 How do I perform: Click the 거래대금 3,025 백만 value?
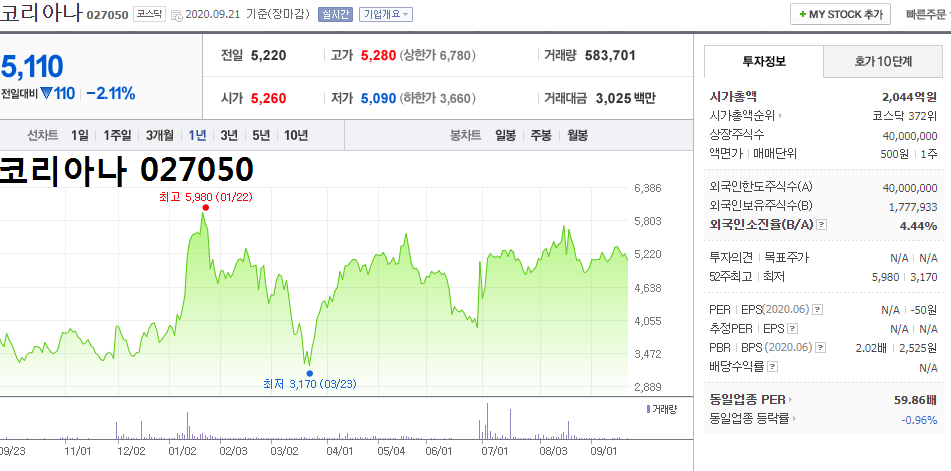click(x=626, y=98)
